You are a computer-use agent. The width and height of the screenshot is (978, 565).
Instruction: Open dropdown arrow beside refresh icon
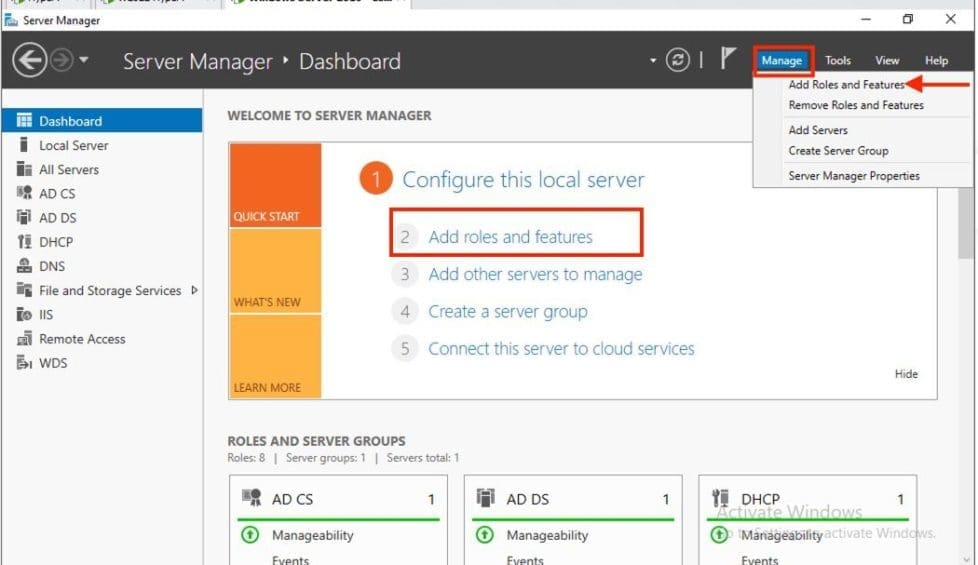pos(654,61)
